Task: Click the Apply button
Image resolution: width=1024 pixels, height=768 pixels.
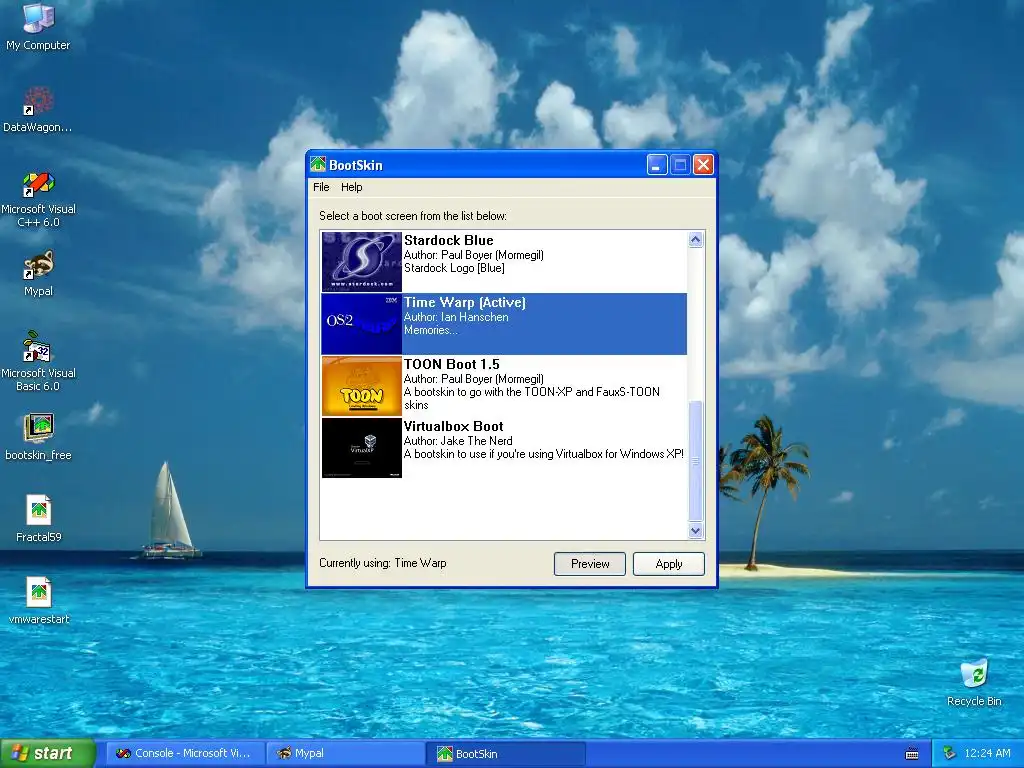Action: point(669,564)
